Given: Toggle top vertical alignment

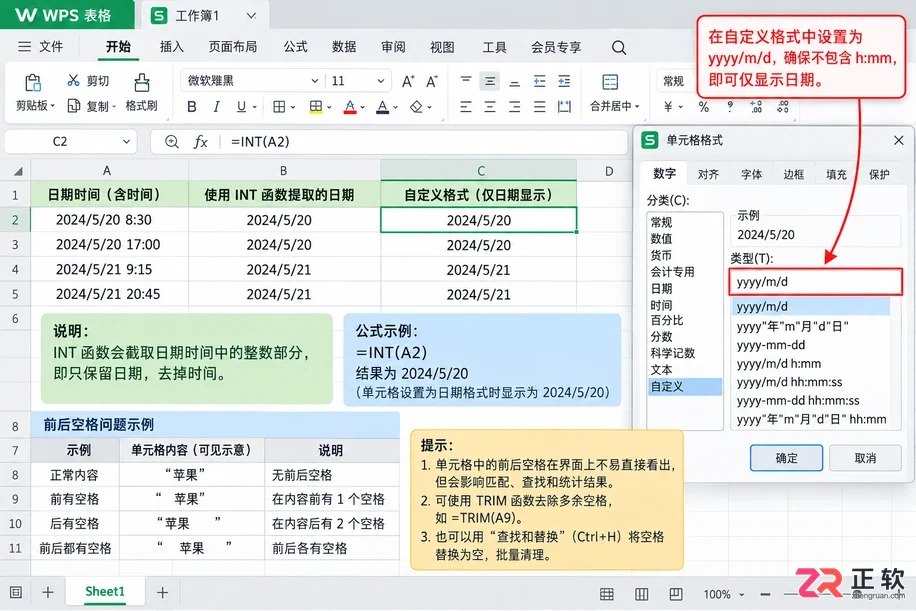Looking at the screenshot, I should [x=466, y=80].
